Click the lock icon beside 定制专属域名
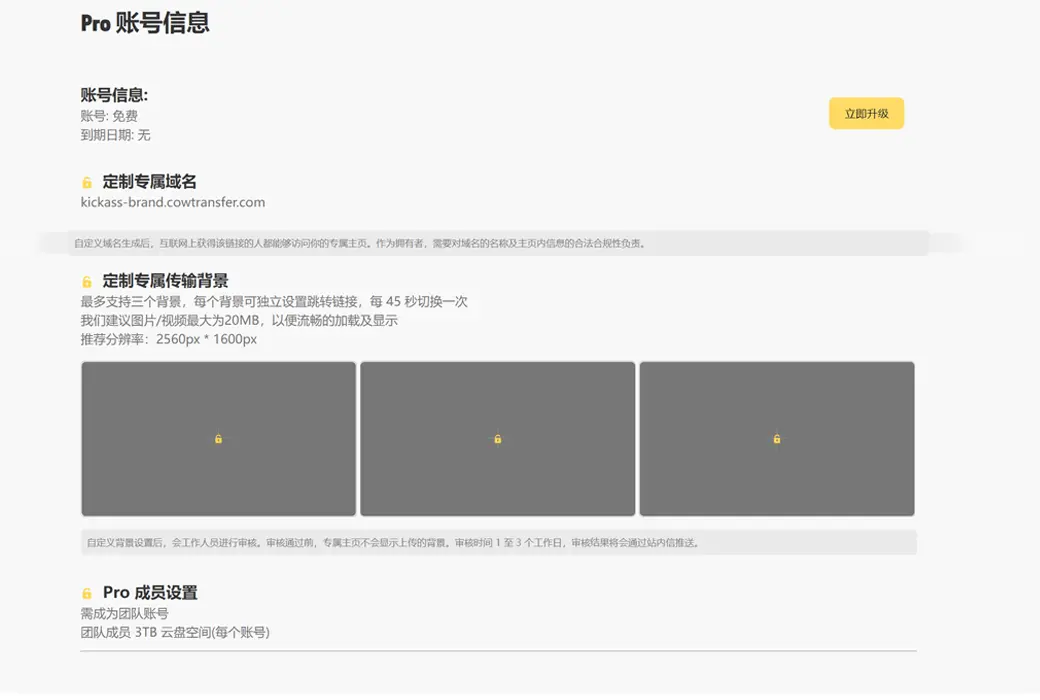Viewport: 1040px width, 700px height. point(87,182)
